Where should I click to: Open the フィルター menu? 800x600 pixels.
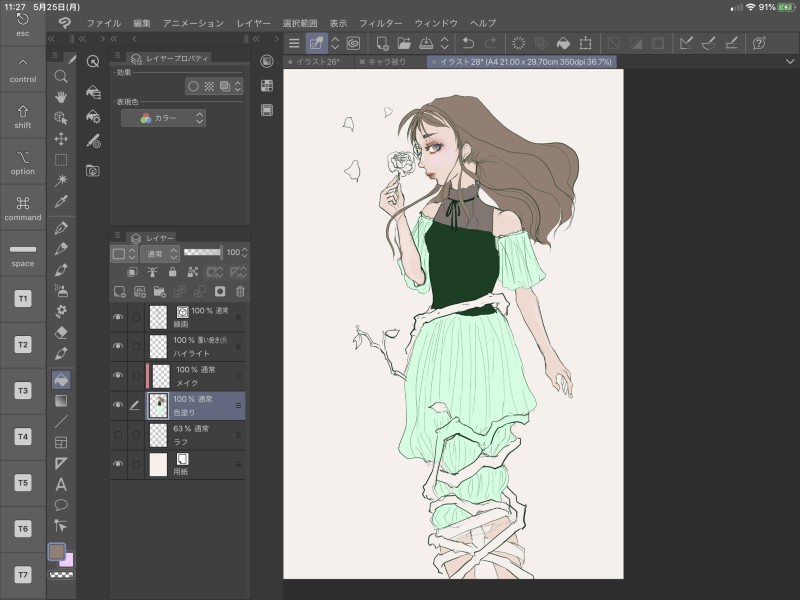point(380,22)
